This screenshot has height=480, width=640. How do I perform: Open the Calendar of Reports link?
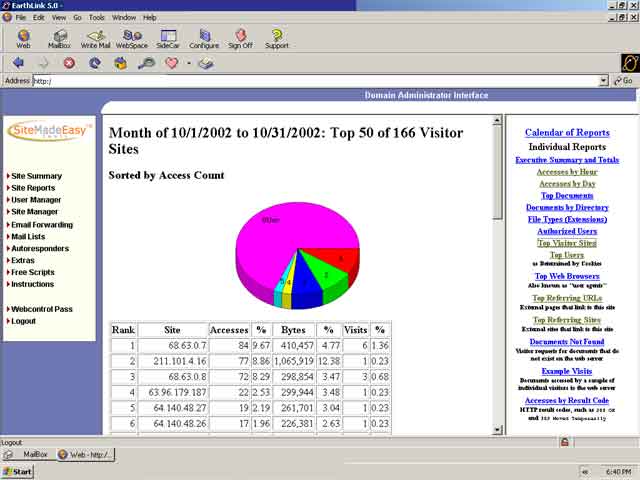pyautogui.click(x=567, y=132)
